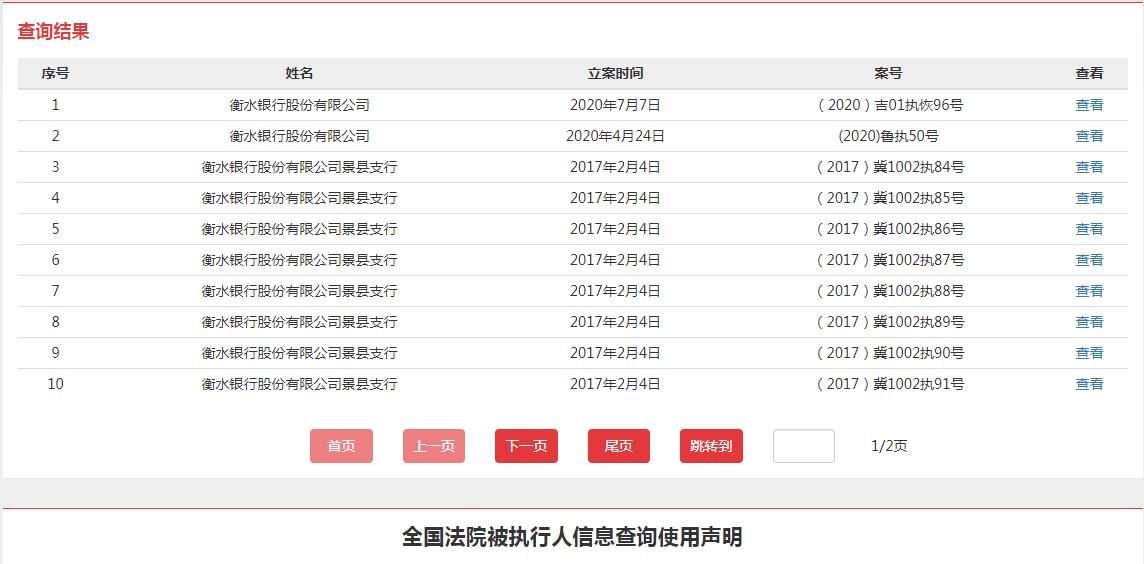The image size is (1144, 564).
Task: Click the 跳转到 jump button
Action: coord(711,446)
